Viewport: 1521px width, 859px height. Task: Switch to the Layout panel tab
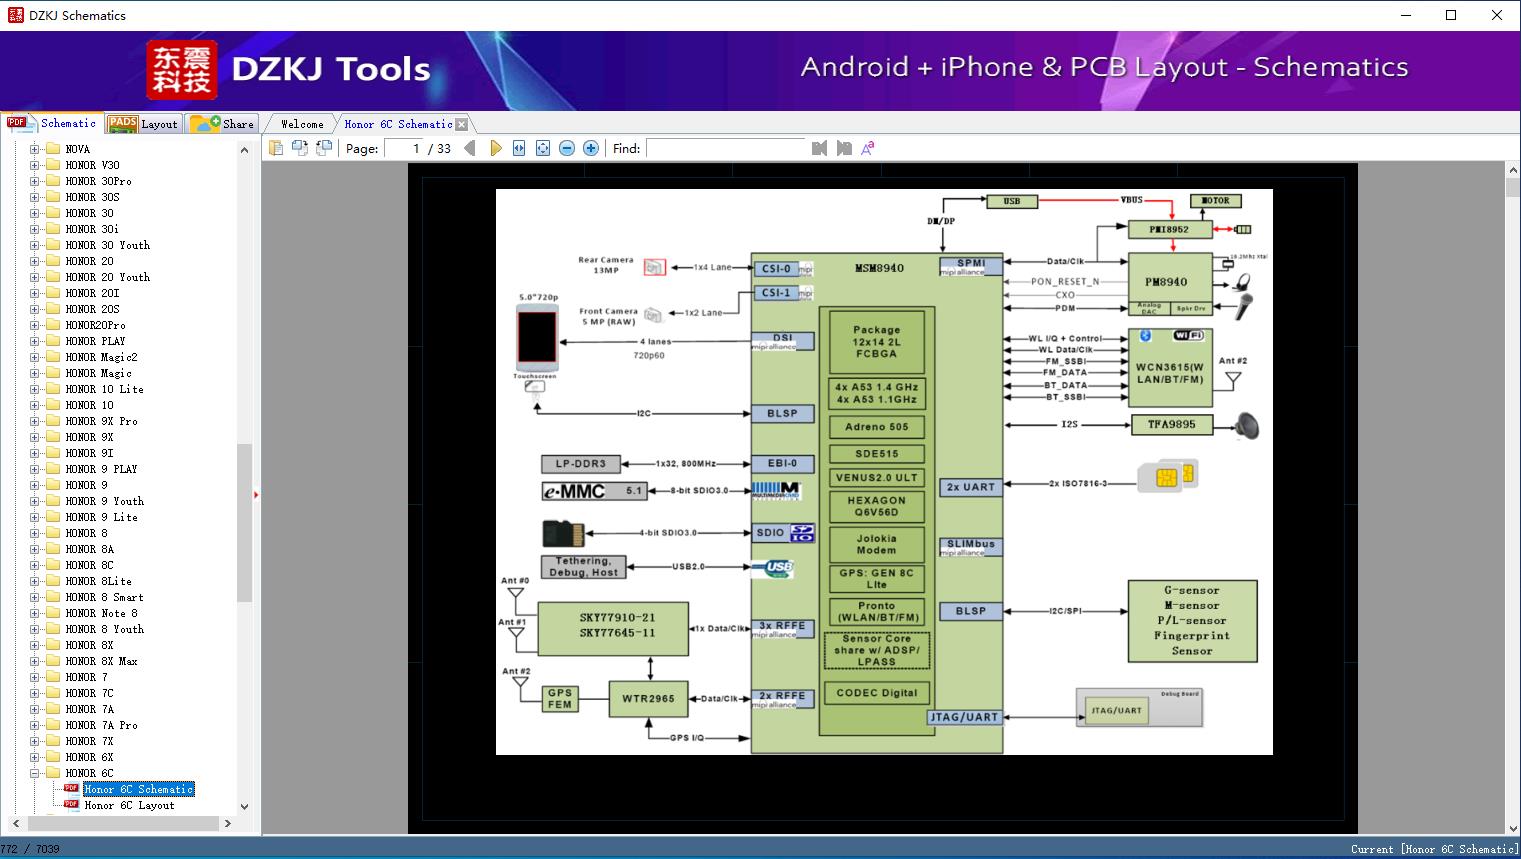[142, 124]
